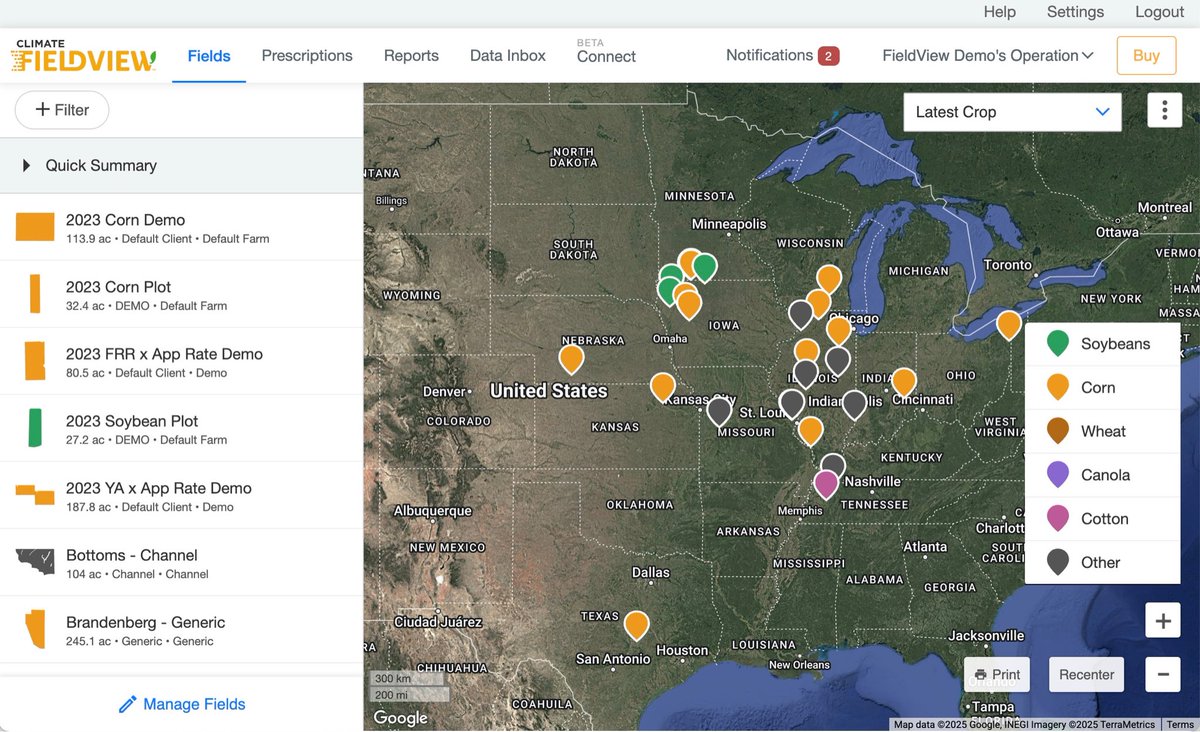The width and height of the screenshot is (1200, 732).
Task: Open the Latest Crop layer dropdown
Action: pyautogui.click(x=1012, y=112)
